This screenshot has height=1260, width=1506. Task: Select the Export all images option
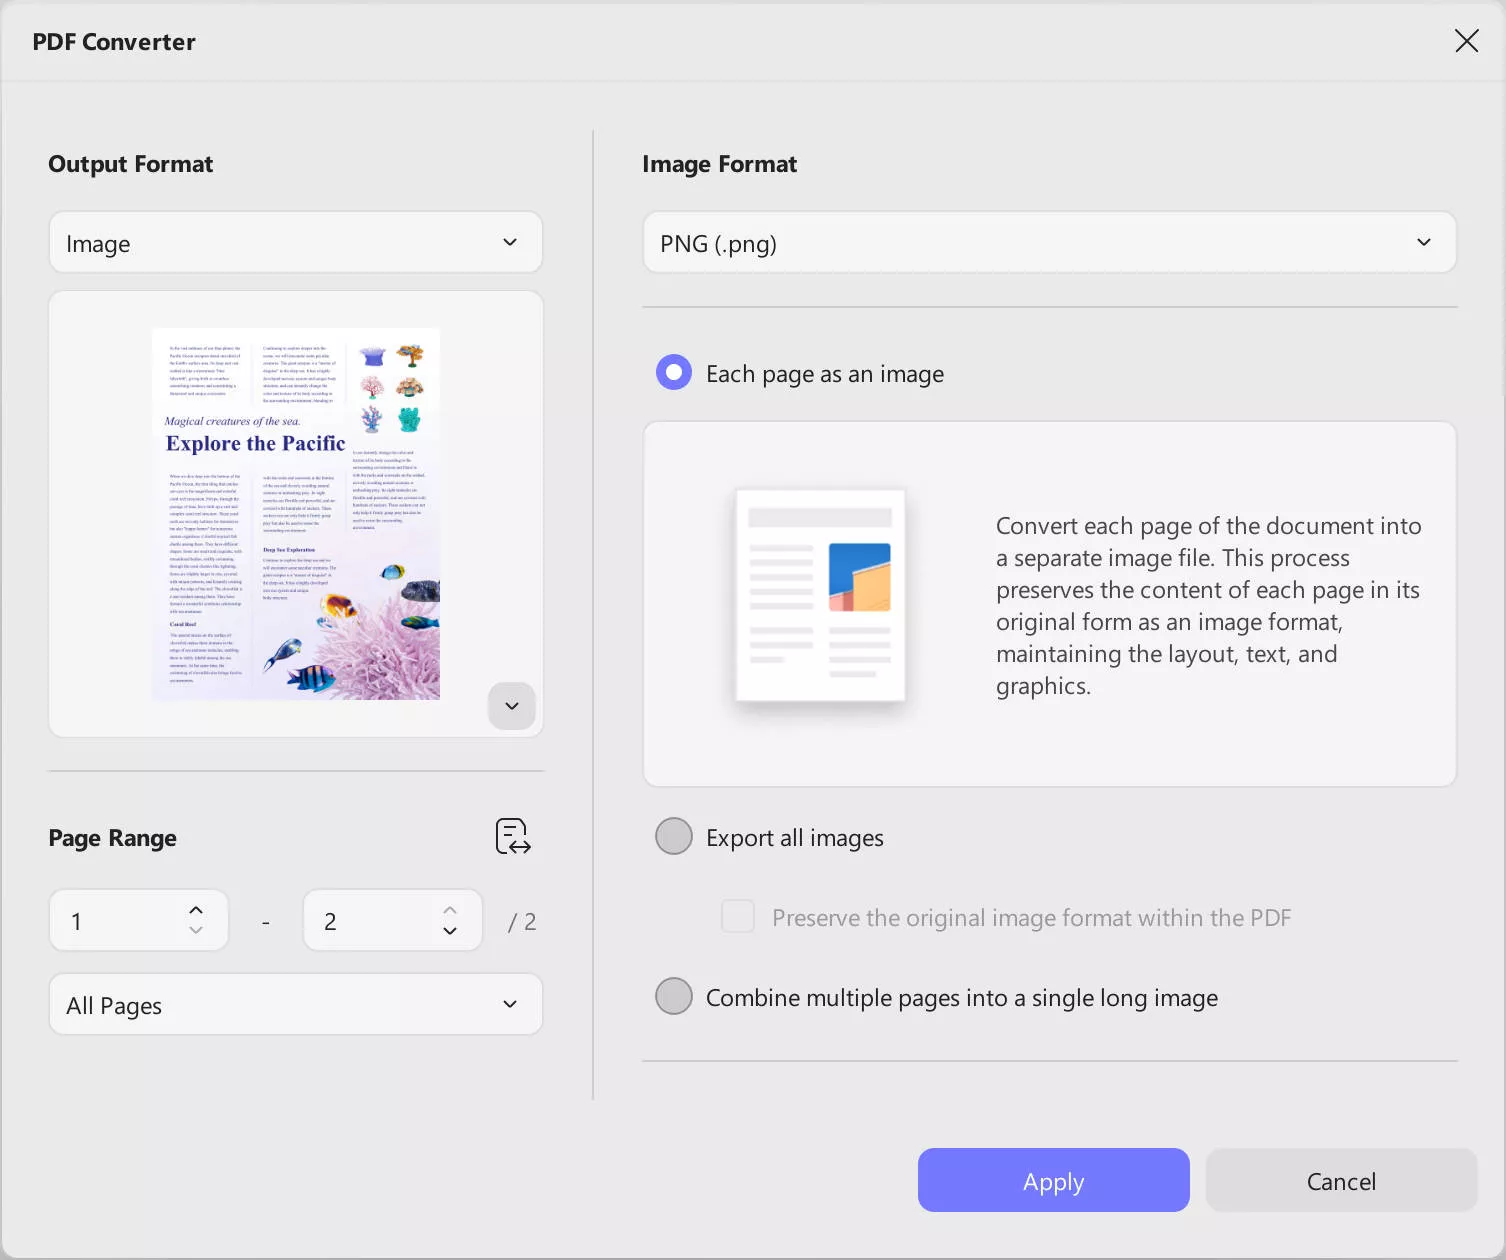tap(673, 836)
